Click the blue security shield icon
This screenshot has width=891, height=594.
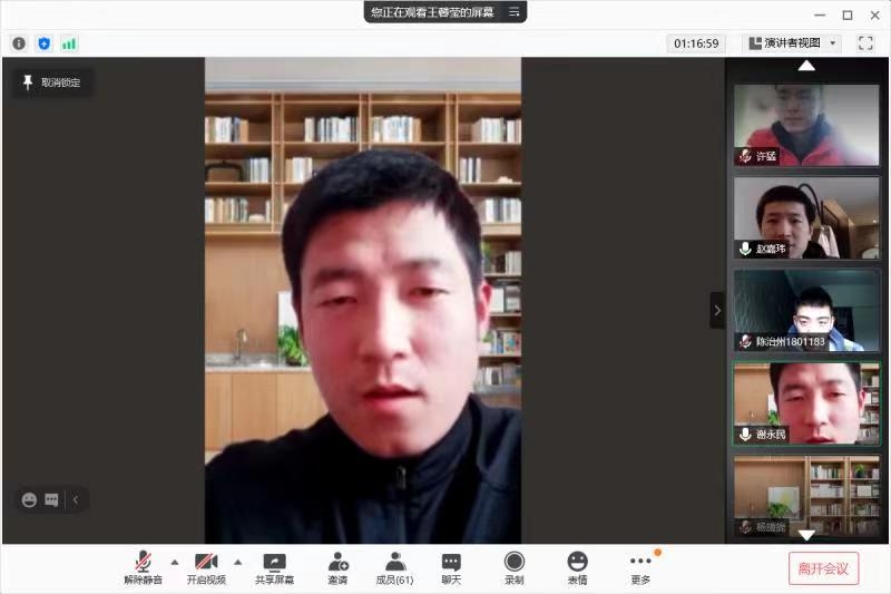click(44, 43)
